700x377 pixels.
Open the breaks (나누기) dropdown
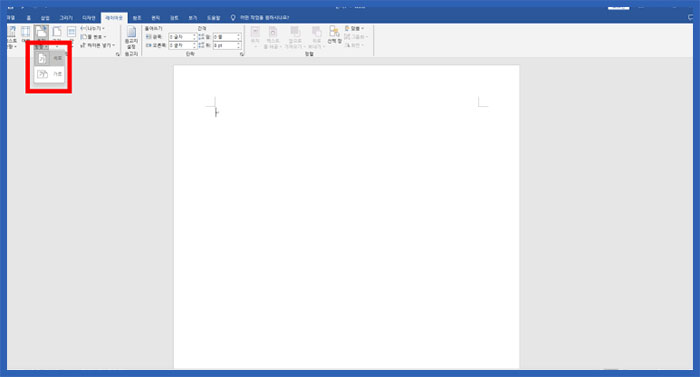93,29
